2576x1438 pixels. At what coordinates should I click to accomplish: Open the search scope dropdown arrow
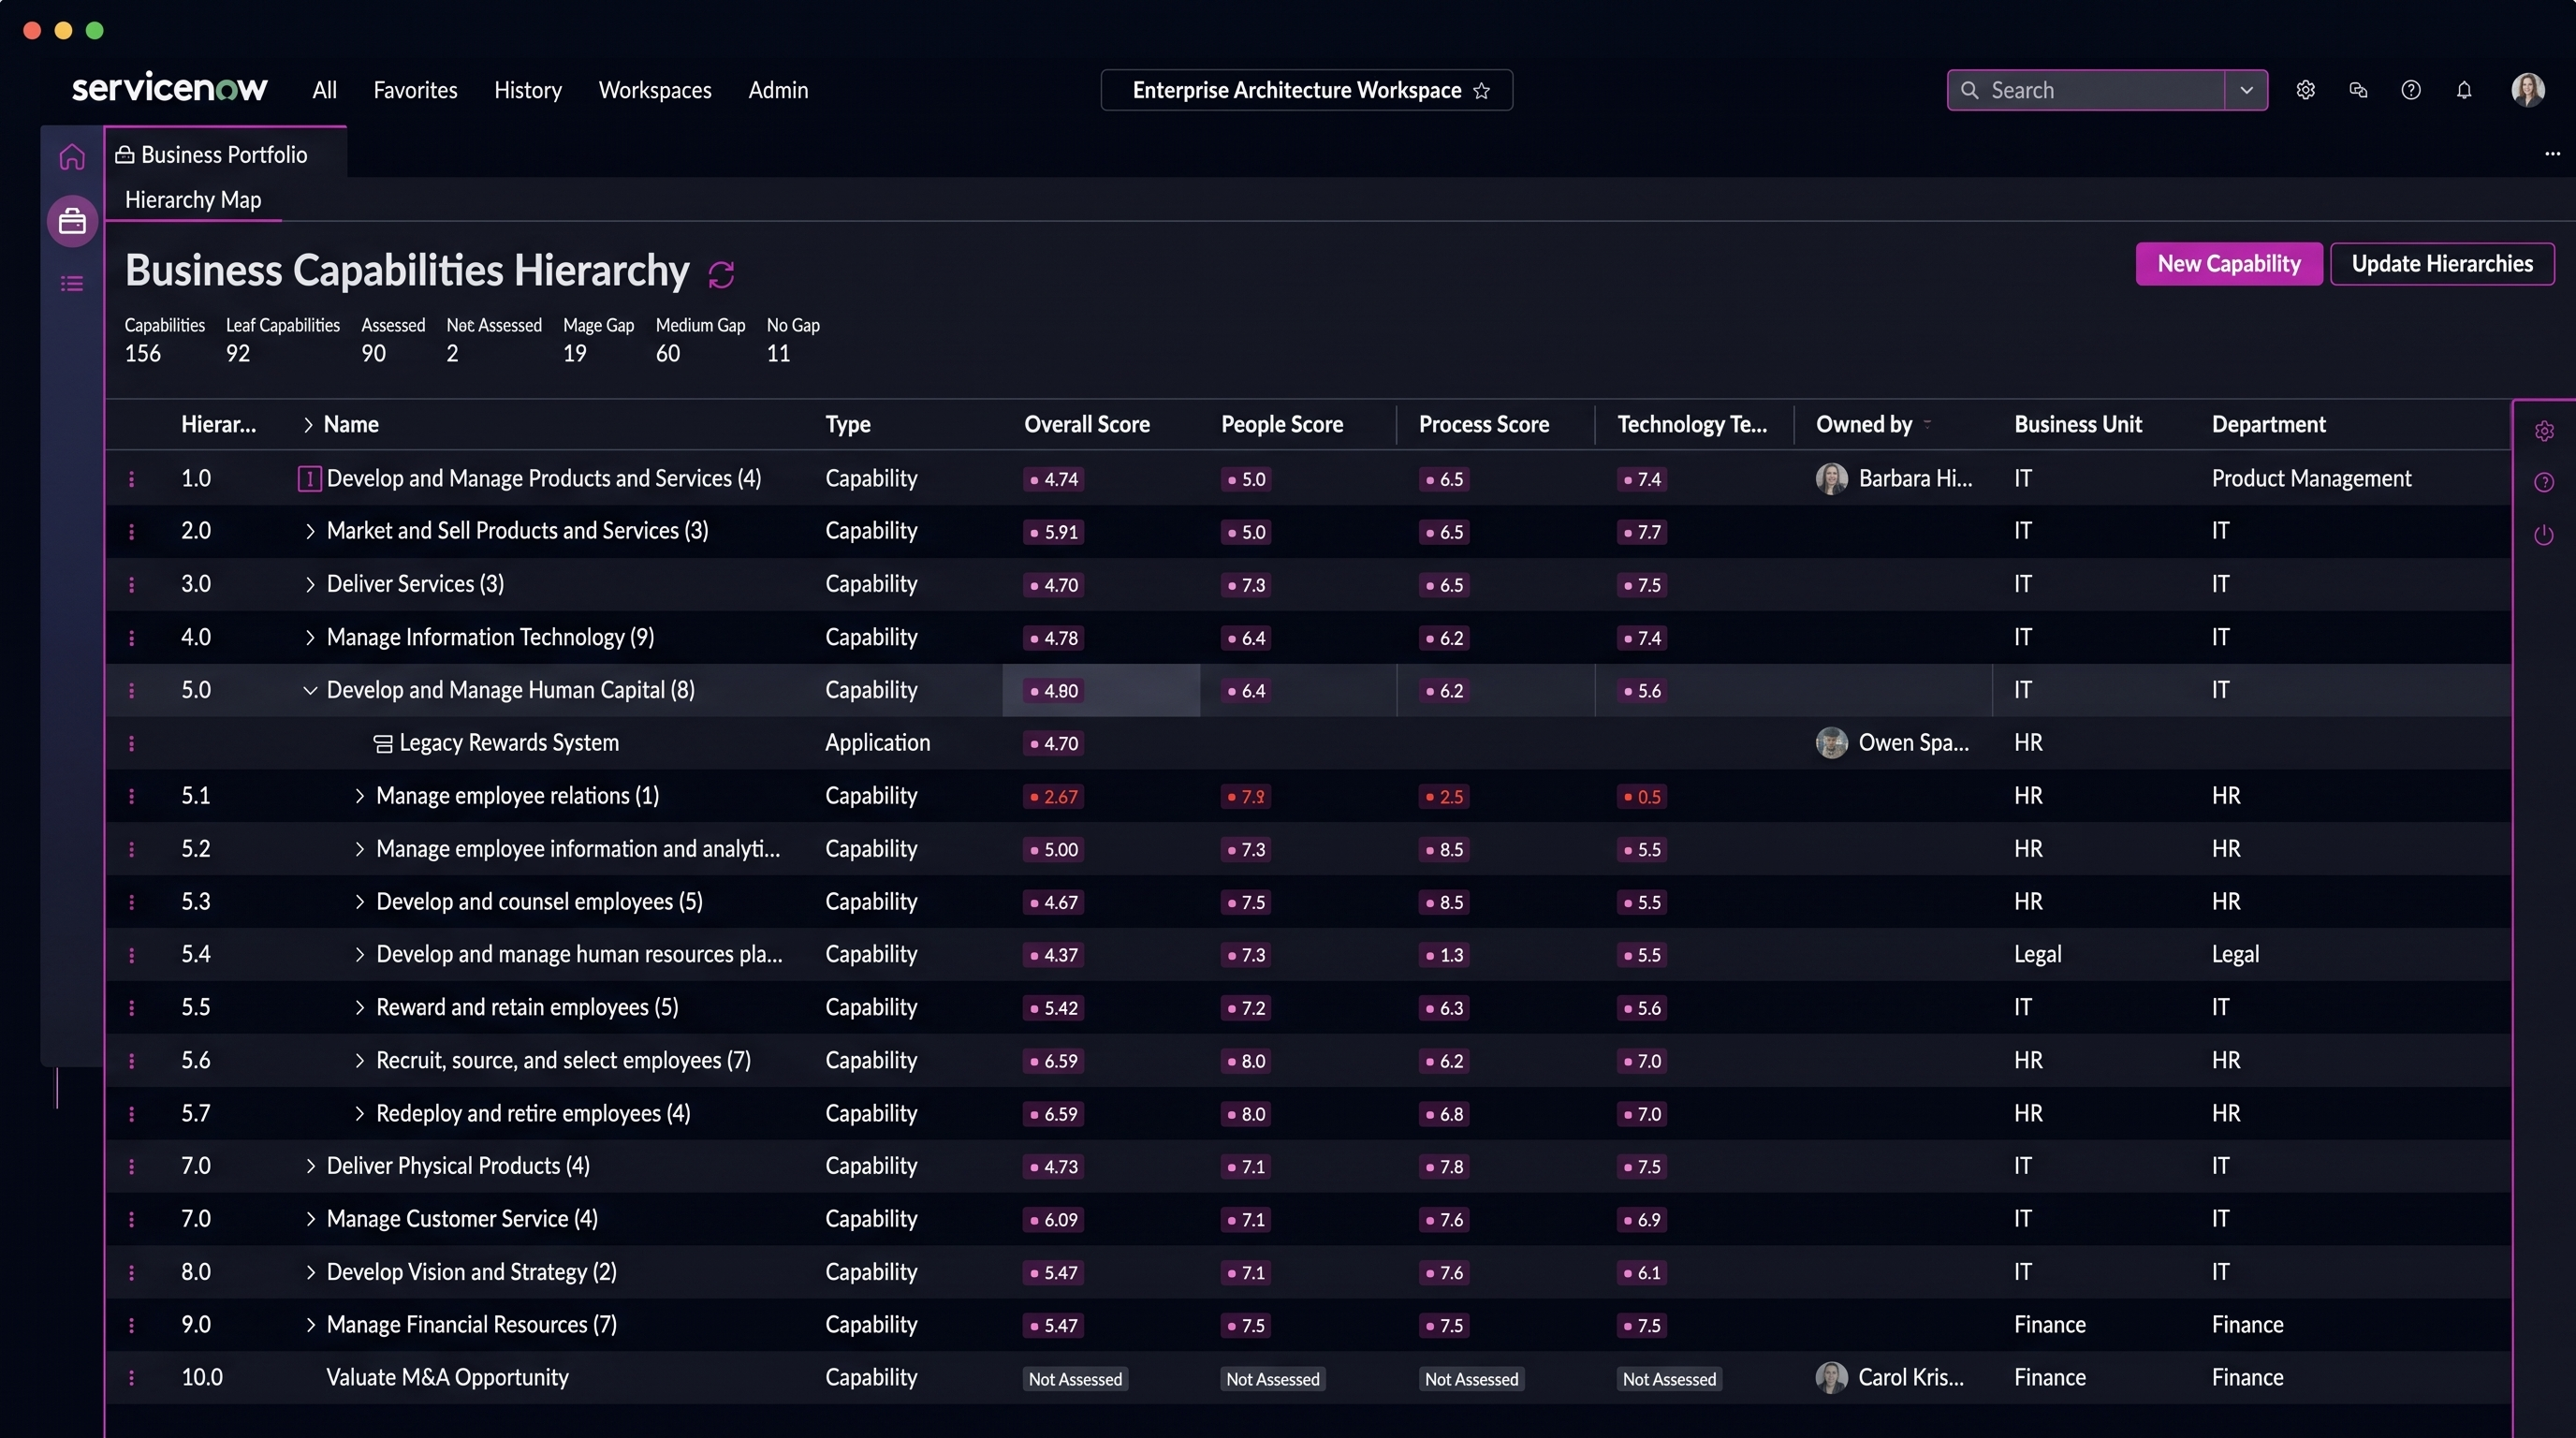tap(2246, 90)
